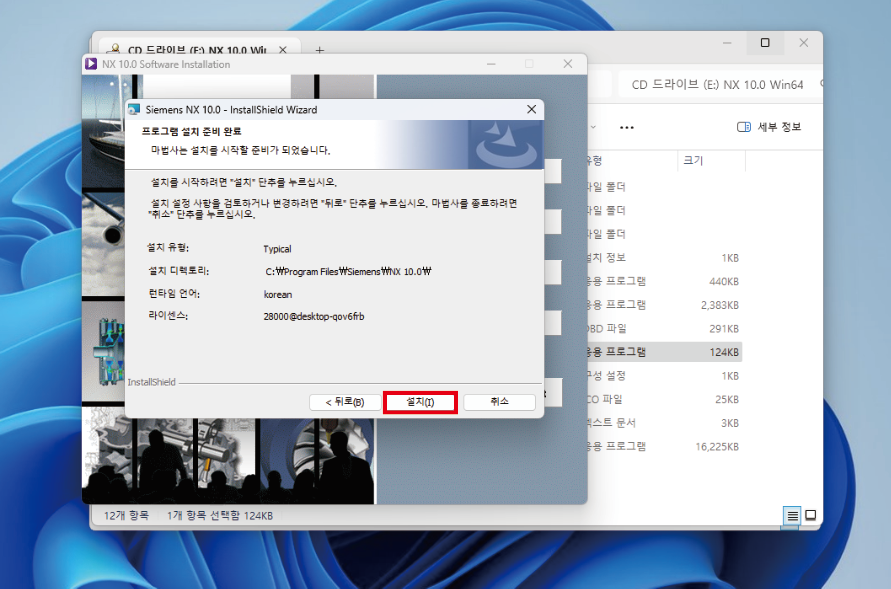
Task: Click the license value 28000@desktop-qov6frb
Action: 314,316
